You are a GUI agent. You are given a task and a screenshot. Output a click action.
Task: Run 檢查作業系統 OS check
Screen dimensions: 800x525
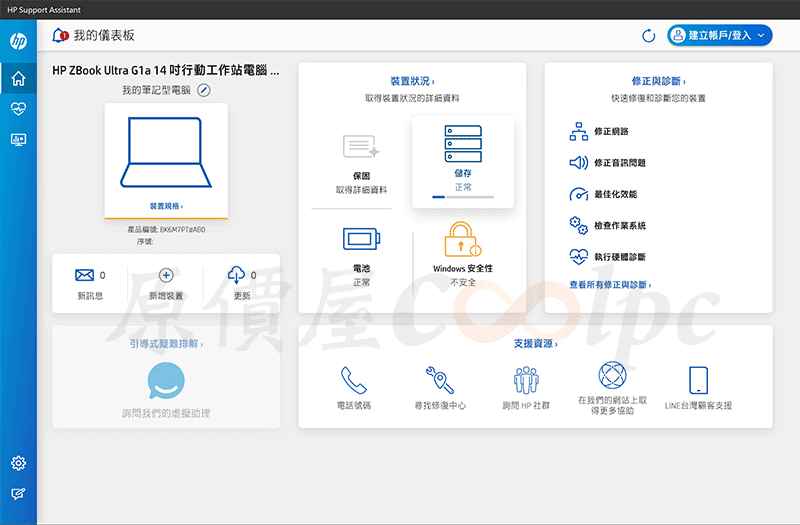(607, 226)
